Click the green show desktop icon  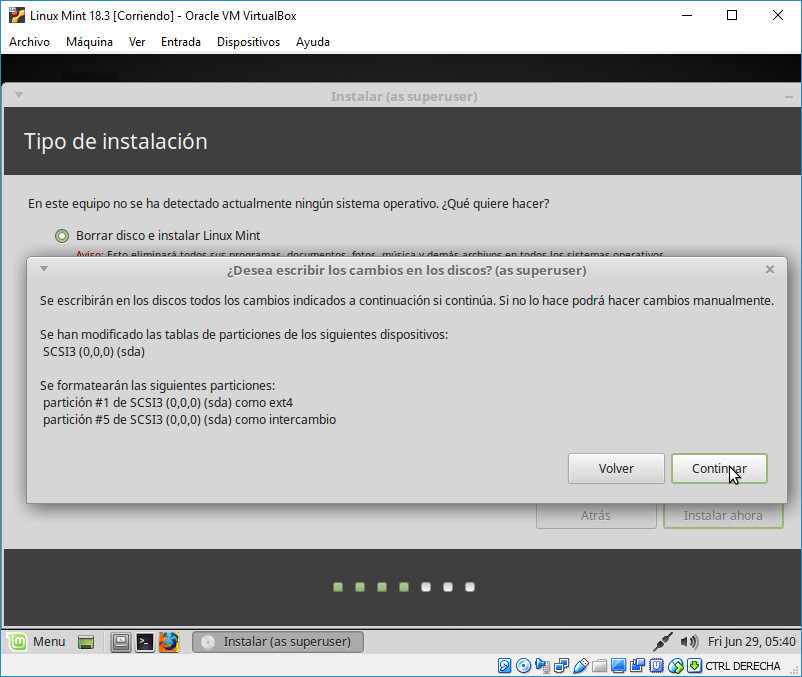(86, 642)
